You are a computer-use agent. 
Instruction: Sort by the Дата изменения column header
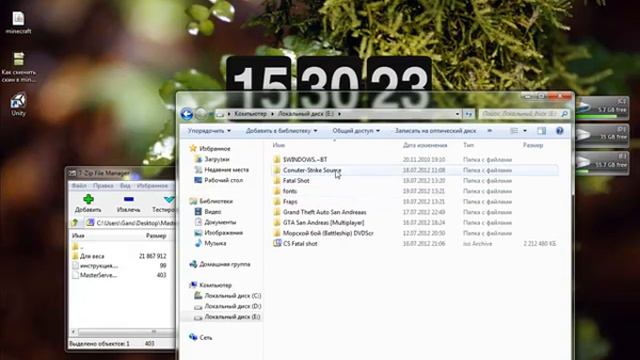(425, 145)
